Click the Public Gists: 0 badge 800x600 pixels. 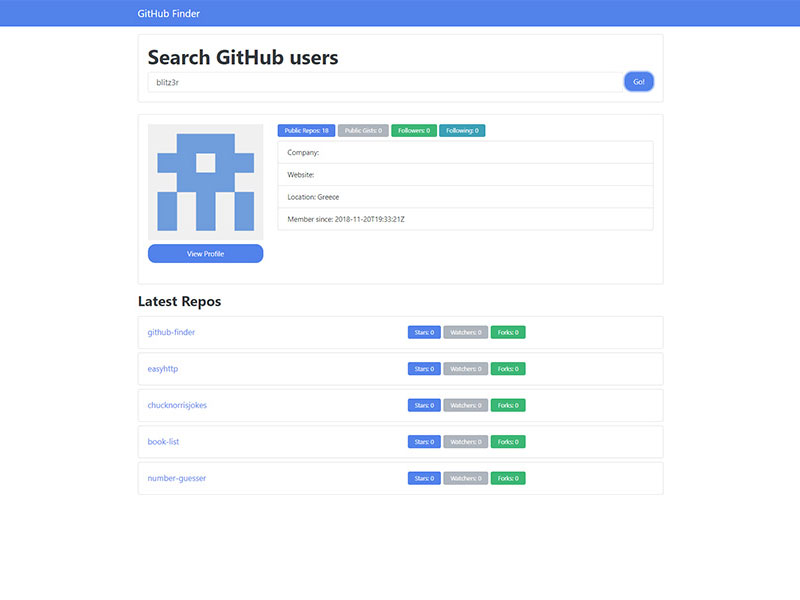363,131
